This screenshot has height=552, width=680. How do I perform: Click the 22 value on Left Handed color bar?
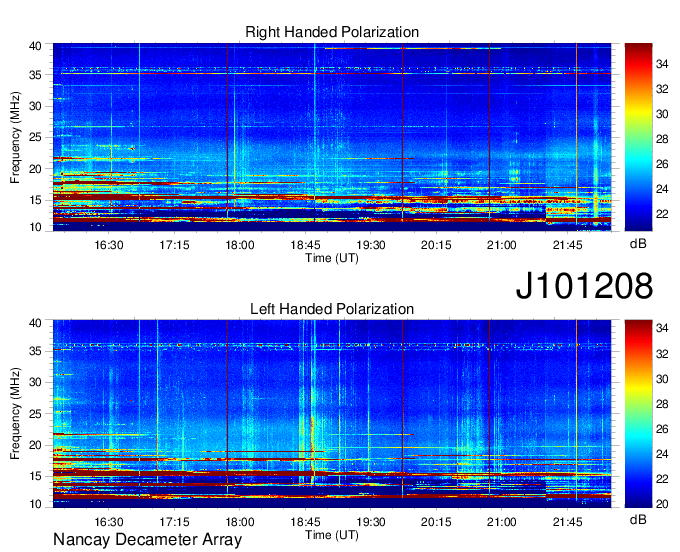click(x=662, y=479)
